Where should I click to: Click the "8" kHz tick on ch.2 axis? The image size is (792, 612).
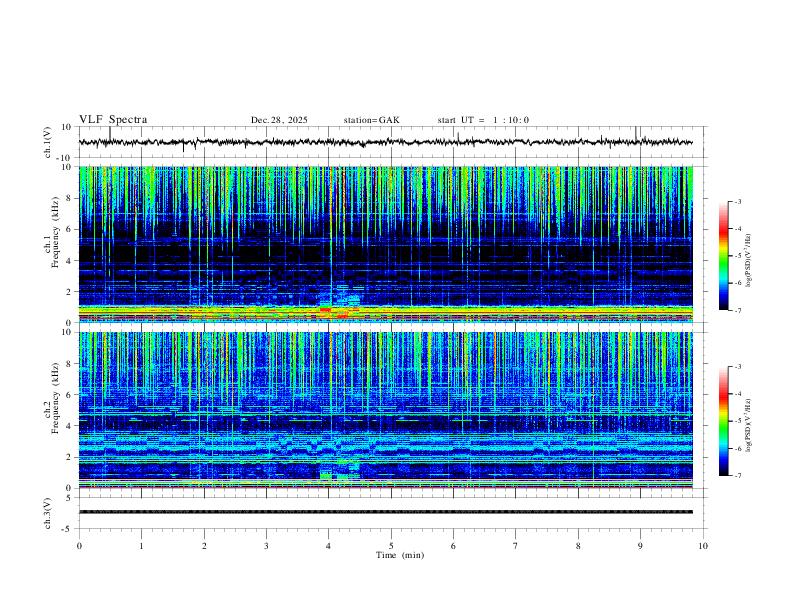point(69,364)
